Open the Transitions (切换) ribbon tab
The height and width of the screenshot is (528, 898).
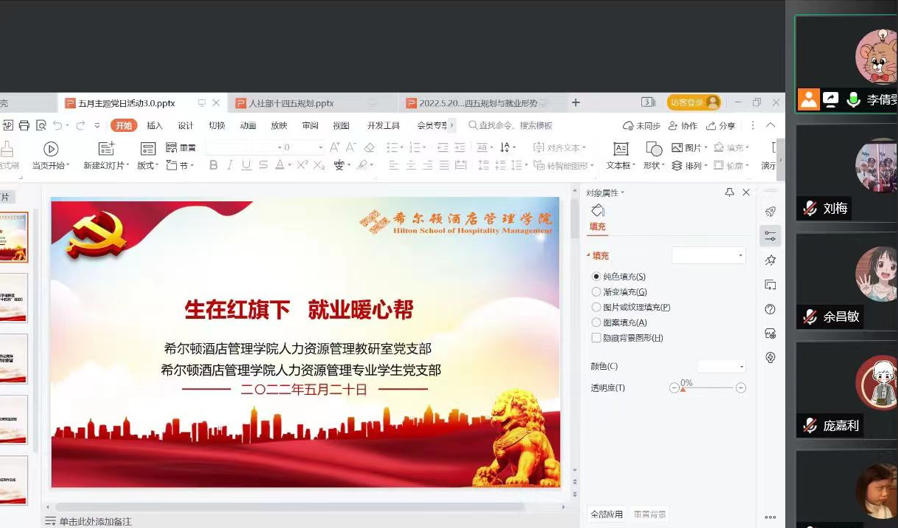(x=216, y=125)
